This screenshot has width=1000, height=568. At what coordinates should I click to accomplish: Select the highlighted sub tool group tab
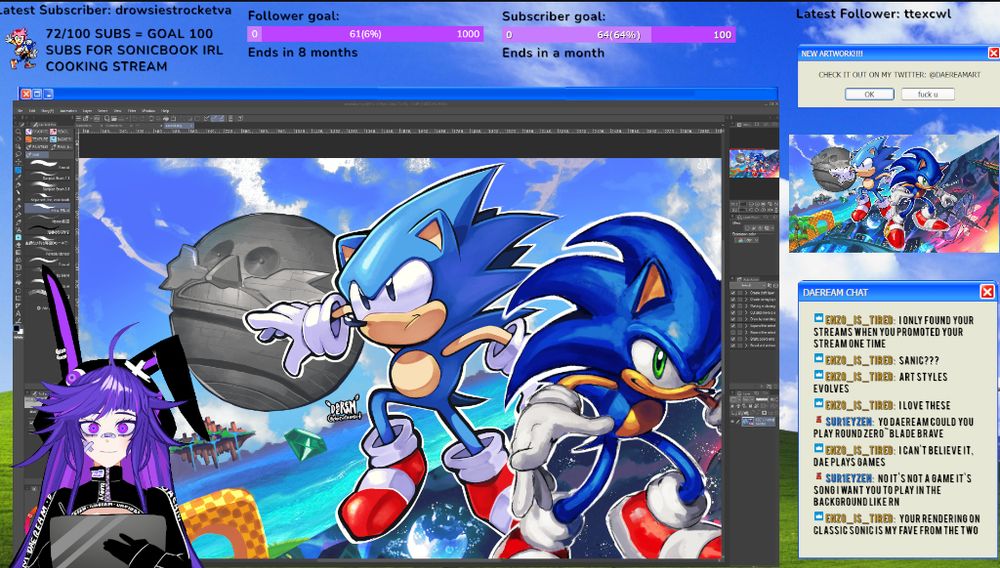click(37, 155)
